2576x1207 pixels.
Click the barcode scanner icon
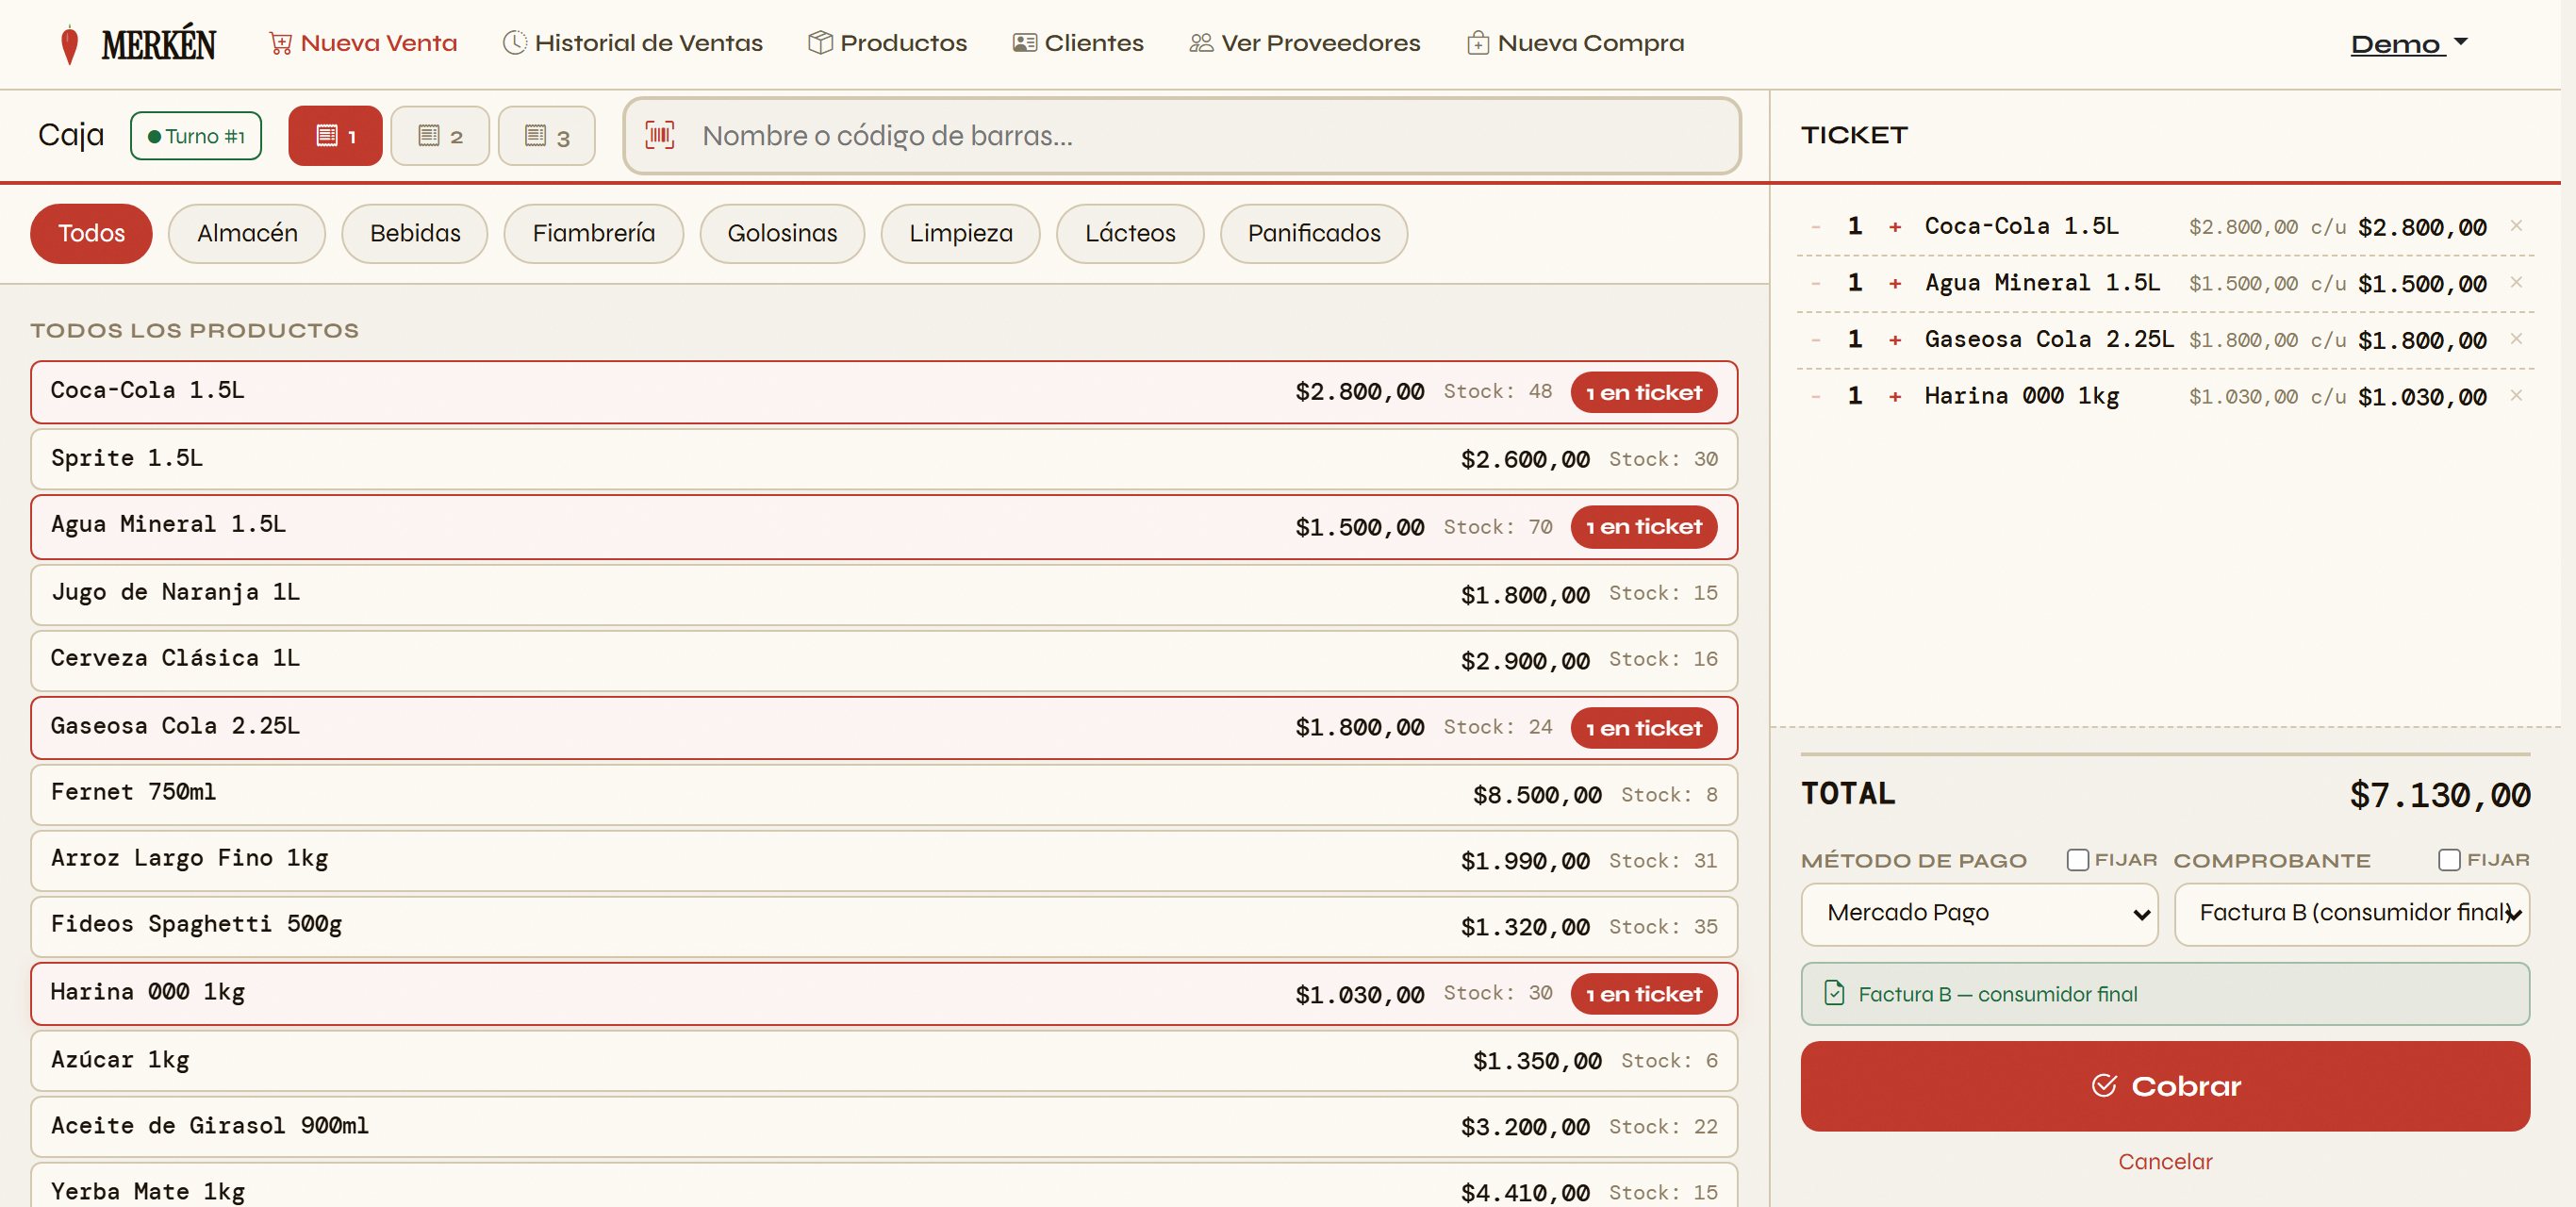660,135
